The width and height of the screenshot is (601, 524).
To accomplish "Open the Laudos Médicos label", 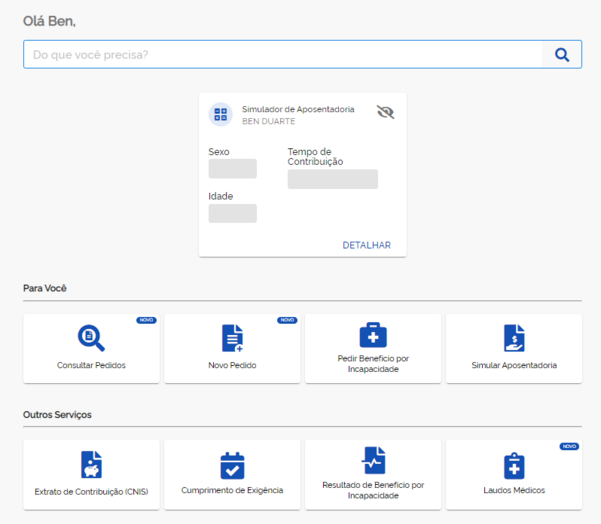I will (514, 490).
